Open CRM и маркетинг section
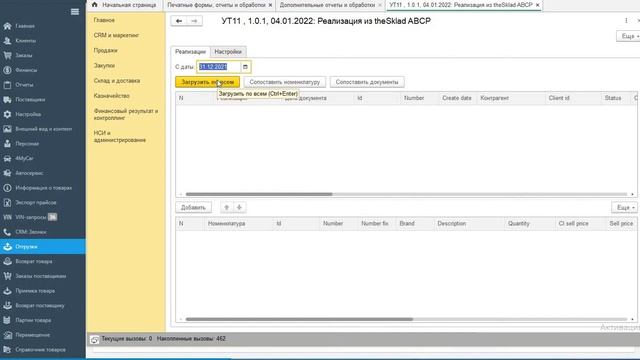640x360 pixels. [x=116, y=35]
